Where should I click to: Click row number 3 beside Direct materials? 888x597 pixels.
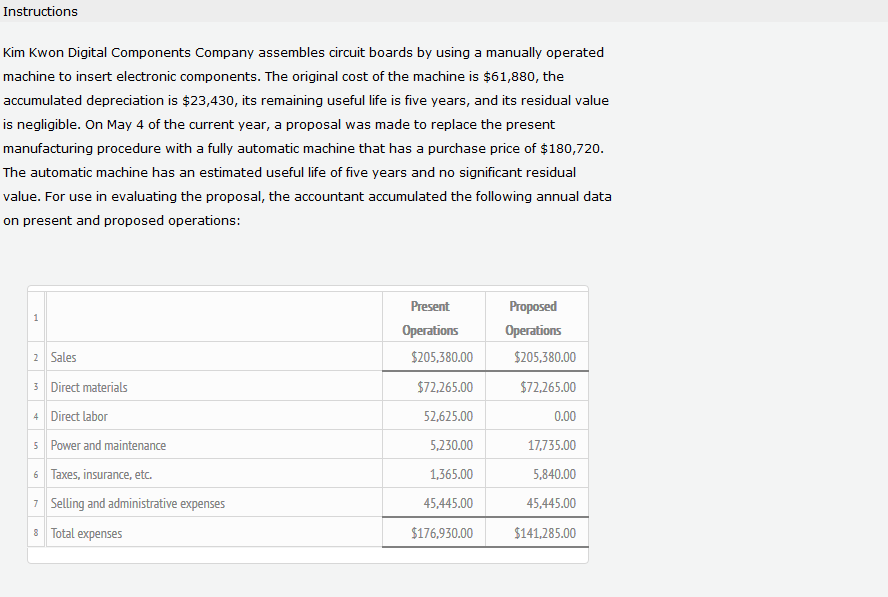coord(36,387)
